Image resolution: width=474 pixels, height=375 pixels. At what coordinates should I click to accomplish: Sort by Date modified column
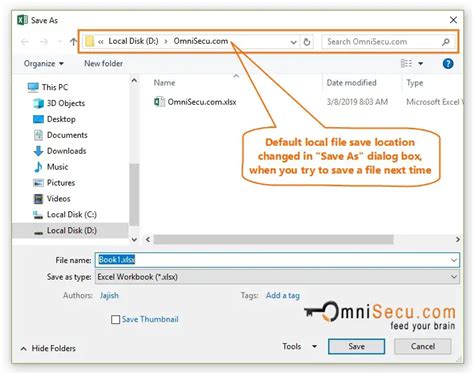351,83
